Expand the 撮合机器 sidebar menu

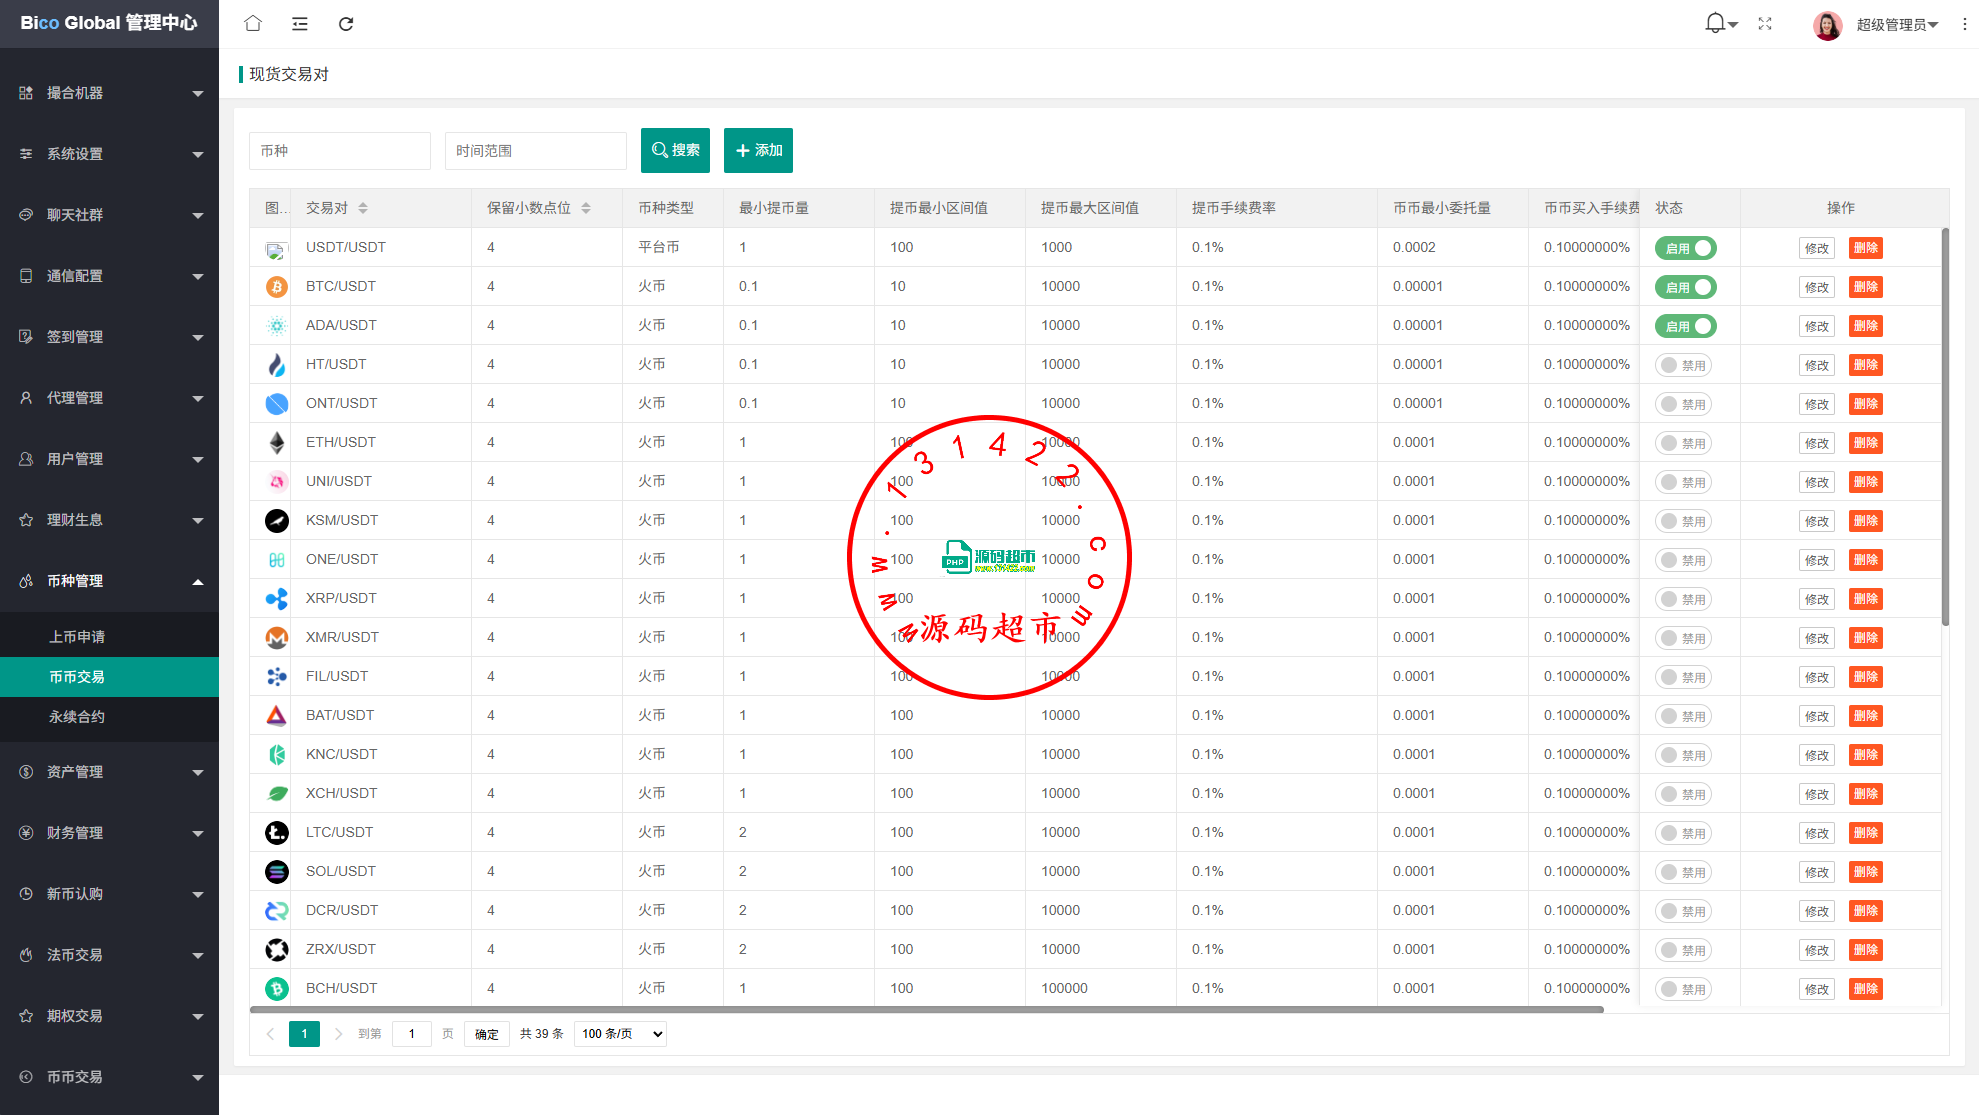click(x=109, y=93)
